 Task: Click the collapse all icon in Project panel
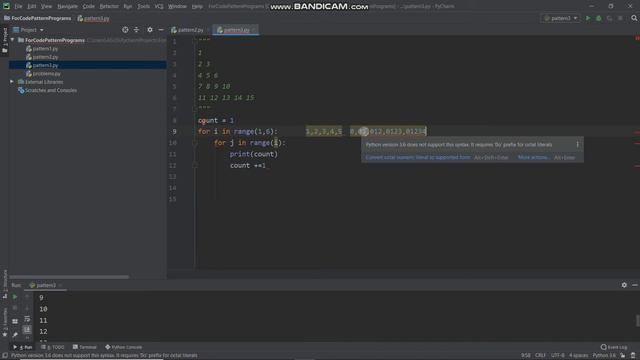pyautogui.click(x=136, y=30)
